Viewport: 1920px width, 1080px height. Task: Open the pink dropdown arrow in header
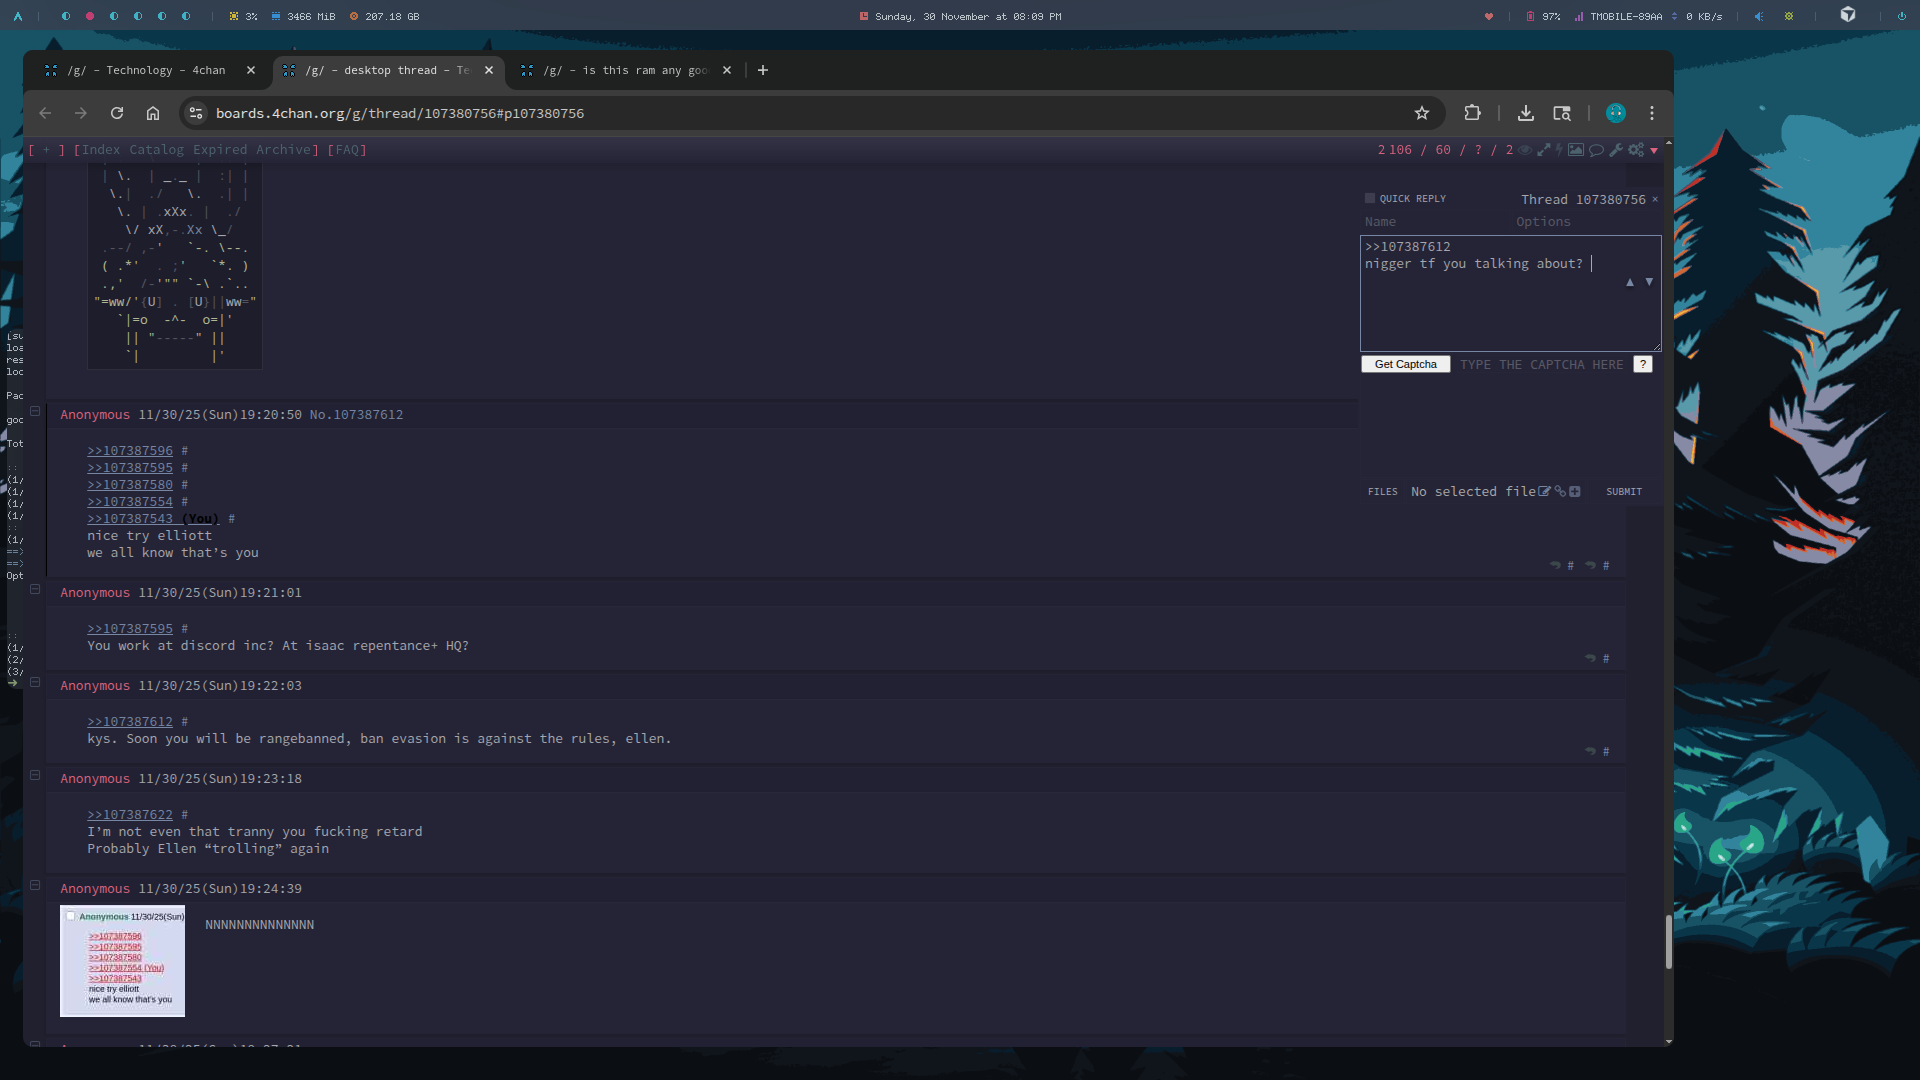pos(1654,151)
